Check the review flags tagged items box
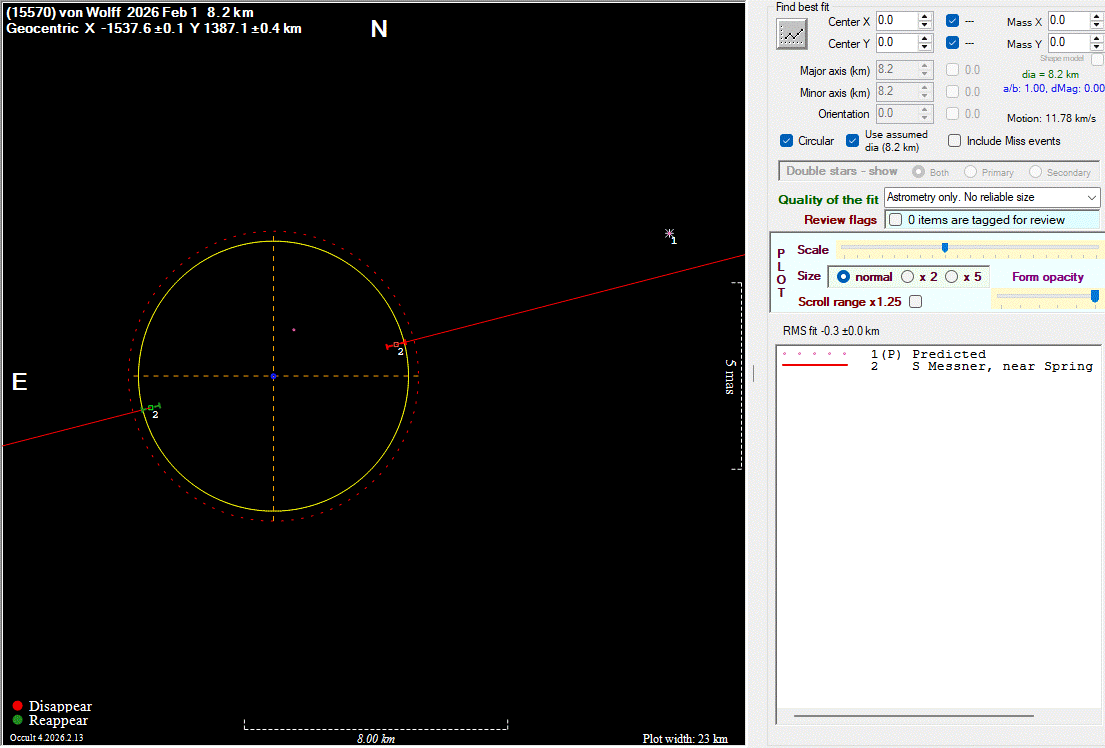The image size is (1105, 748). [x=896, y=220]
